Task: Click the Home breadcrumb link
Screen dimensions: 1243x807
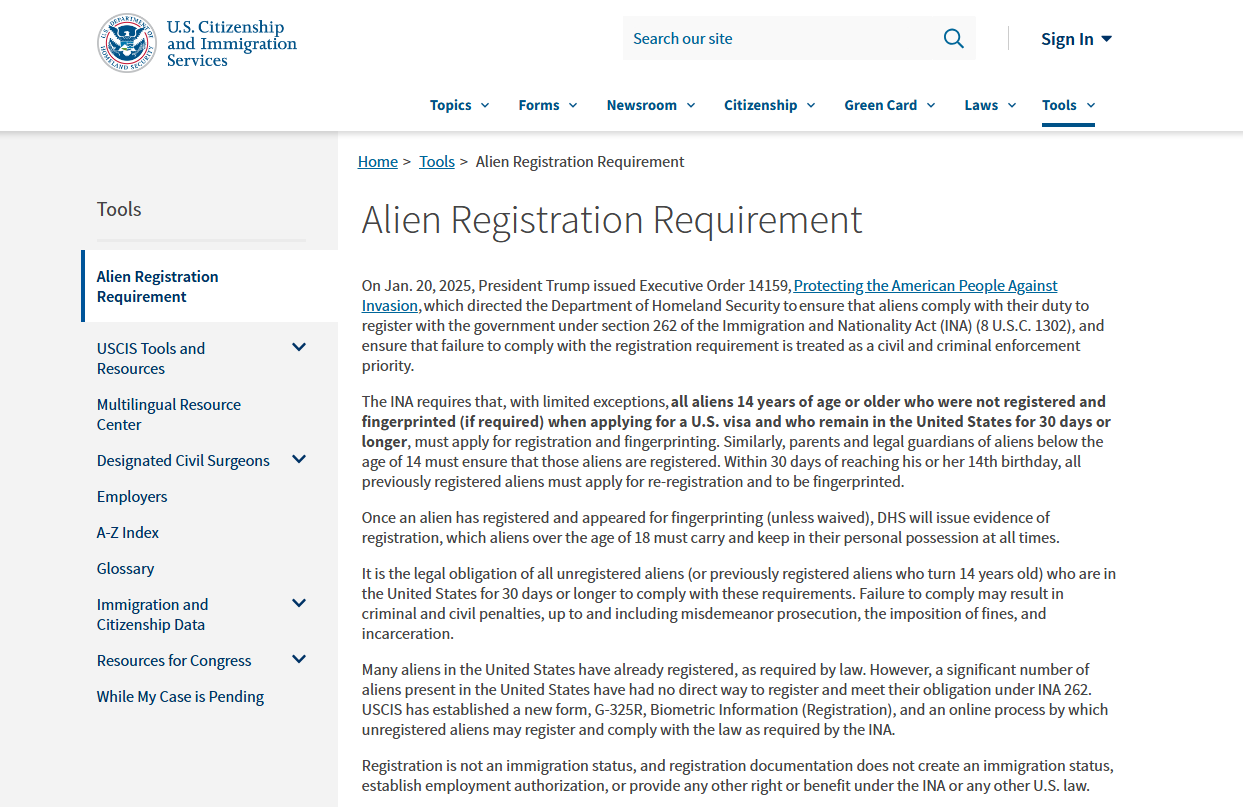Action: tap(377, 161)
